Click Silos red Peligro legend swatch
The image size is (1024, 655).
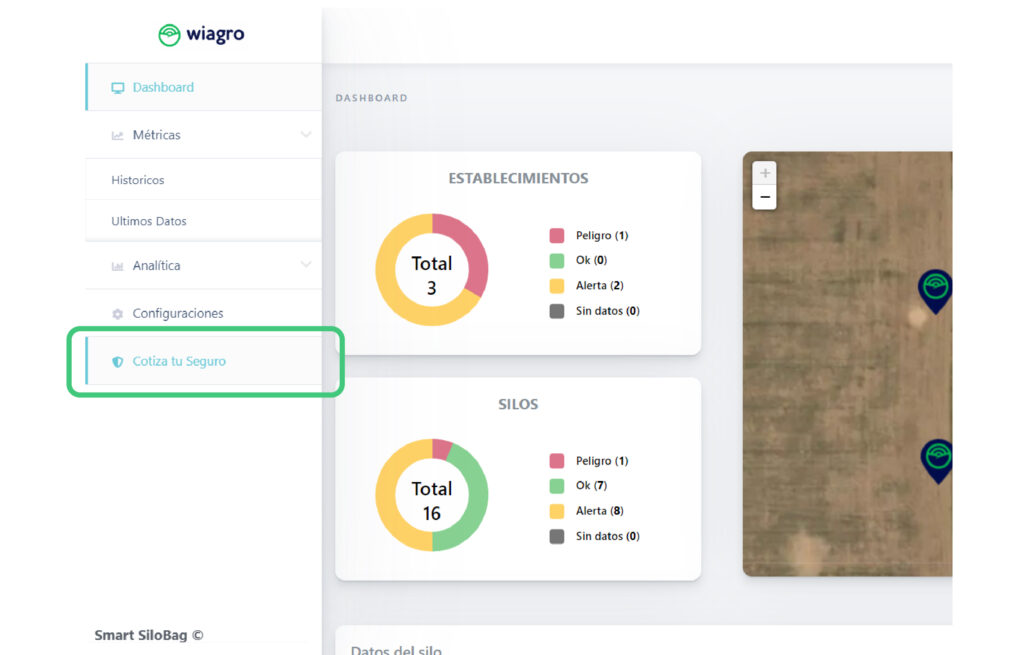point(557,461)
